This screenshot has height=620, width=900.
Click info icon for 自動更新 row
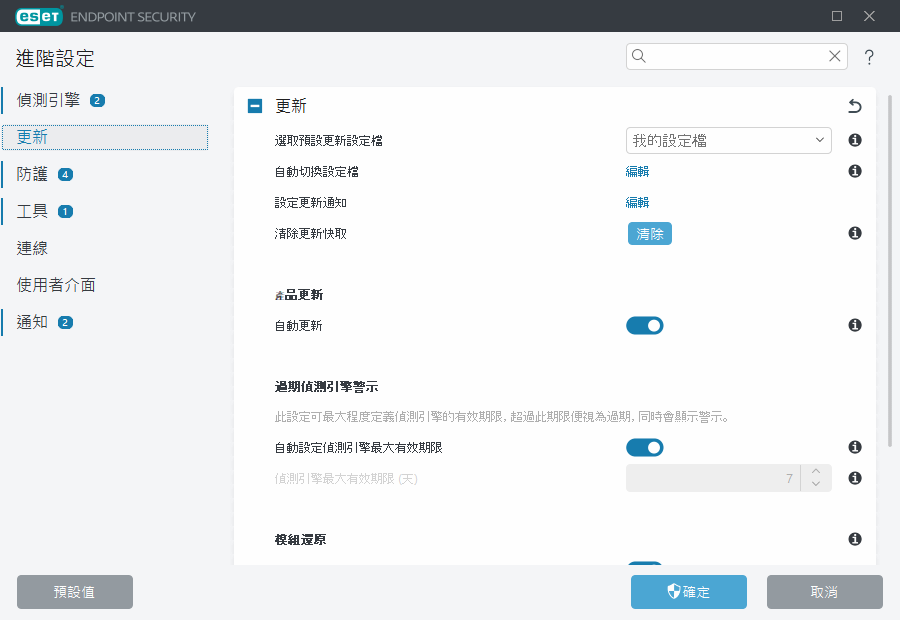tap(855, 326)
